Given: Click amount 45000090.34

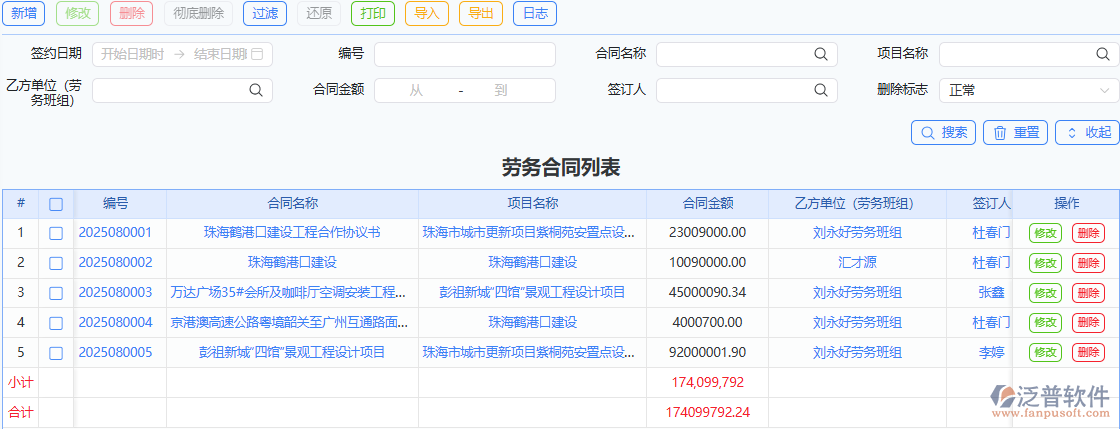Looking at the screenshot, I should [708, 293].
